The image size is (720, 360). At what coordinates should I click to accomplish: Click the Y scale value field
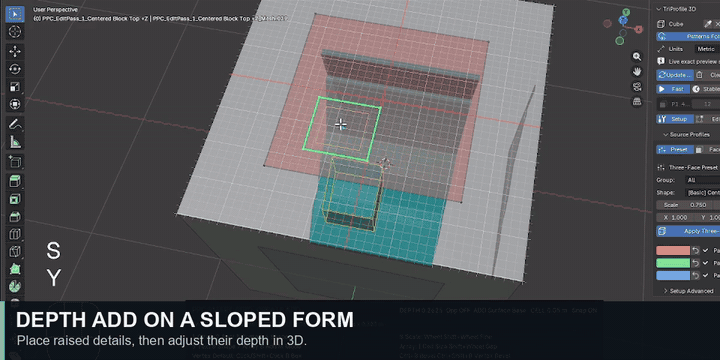pos(708,217)
